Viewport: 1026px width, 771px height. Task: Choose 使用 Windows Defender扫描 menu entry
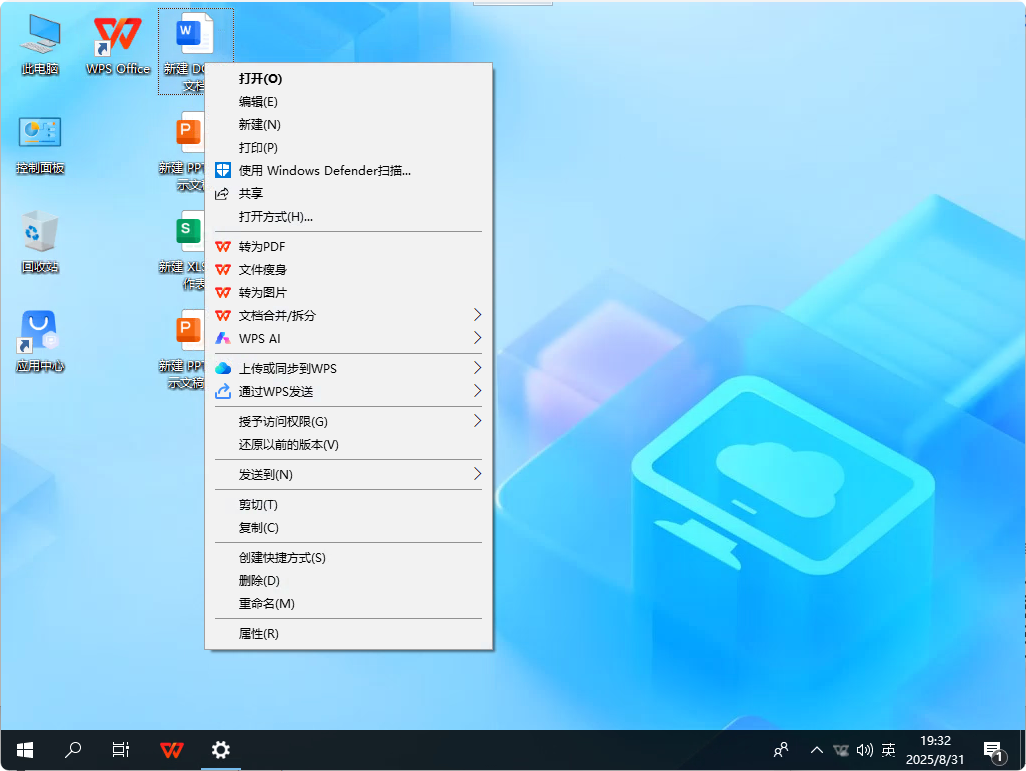[324, 170]
